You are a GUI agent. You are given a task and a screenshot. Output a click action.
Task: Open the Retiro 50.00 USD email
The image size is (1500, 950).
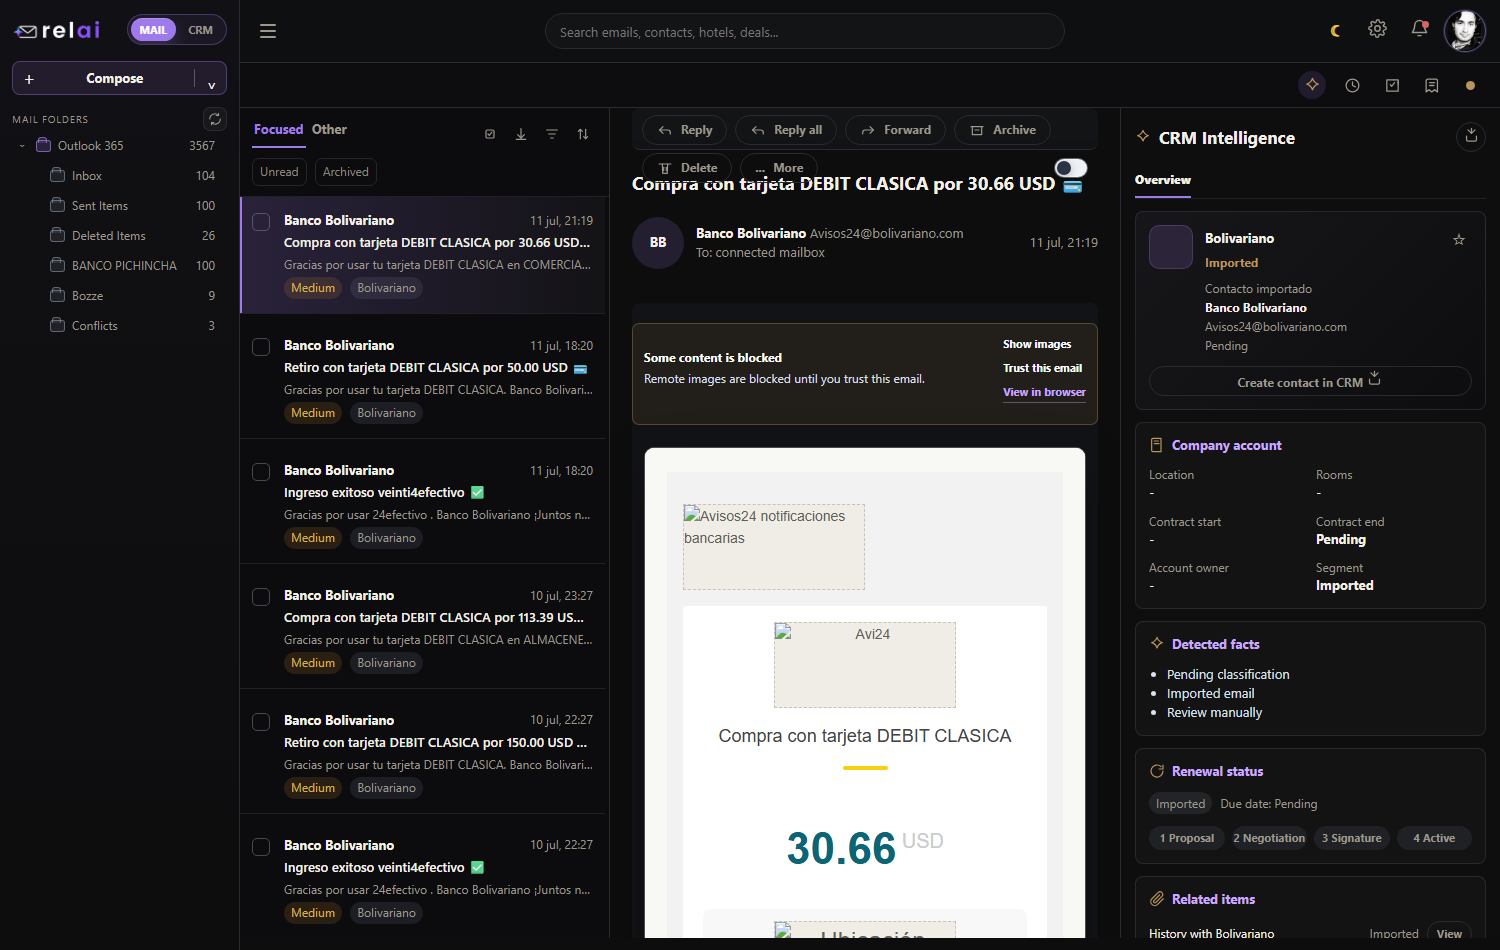pos(424,376)
